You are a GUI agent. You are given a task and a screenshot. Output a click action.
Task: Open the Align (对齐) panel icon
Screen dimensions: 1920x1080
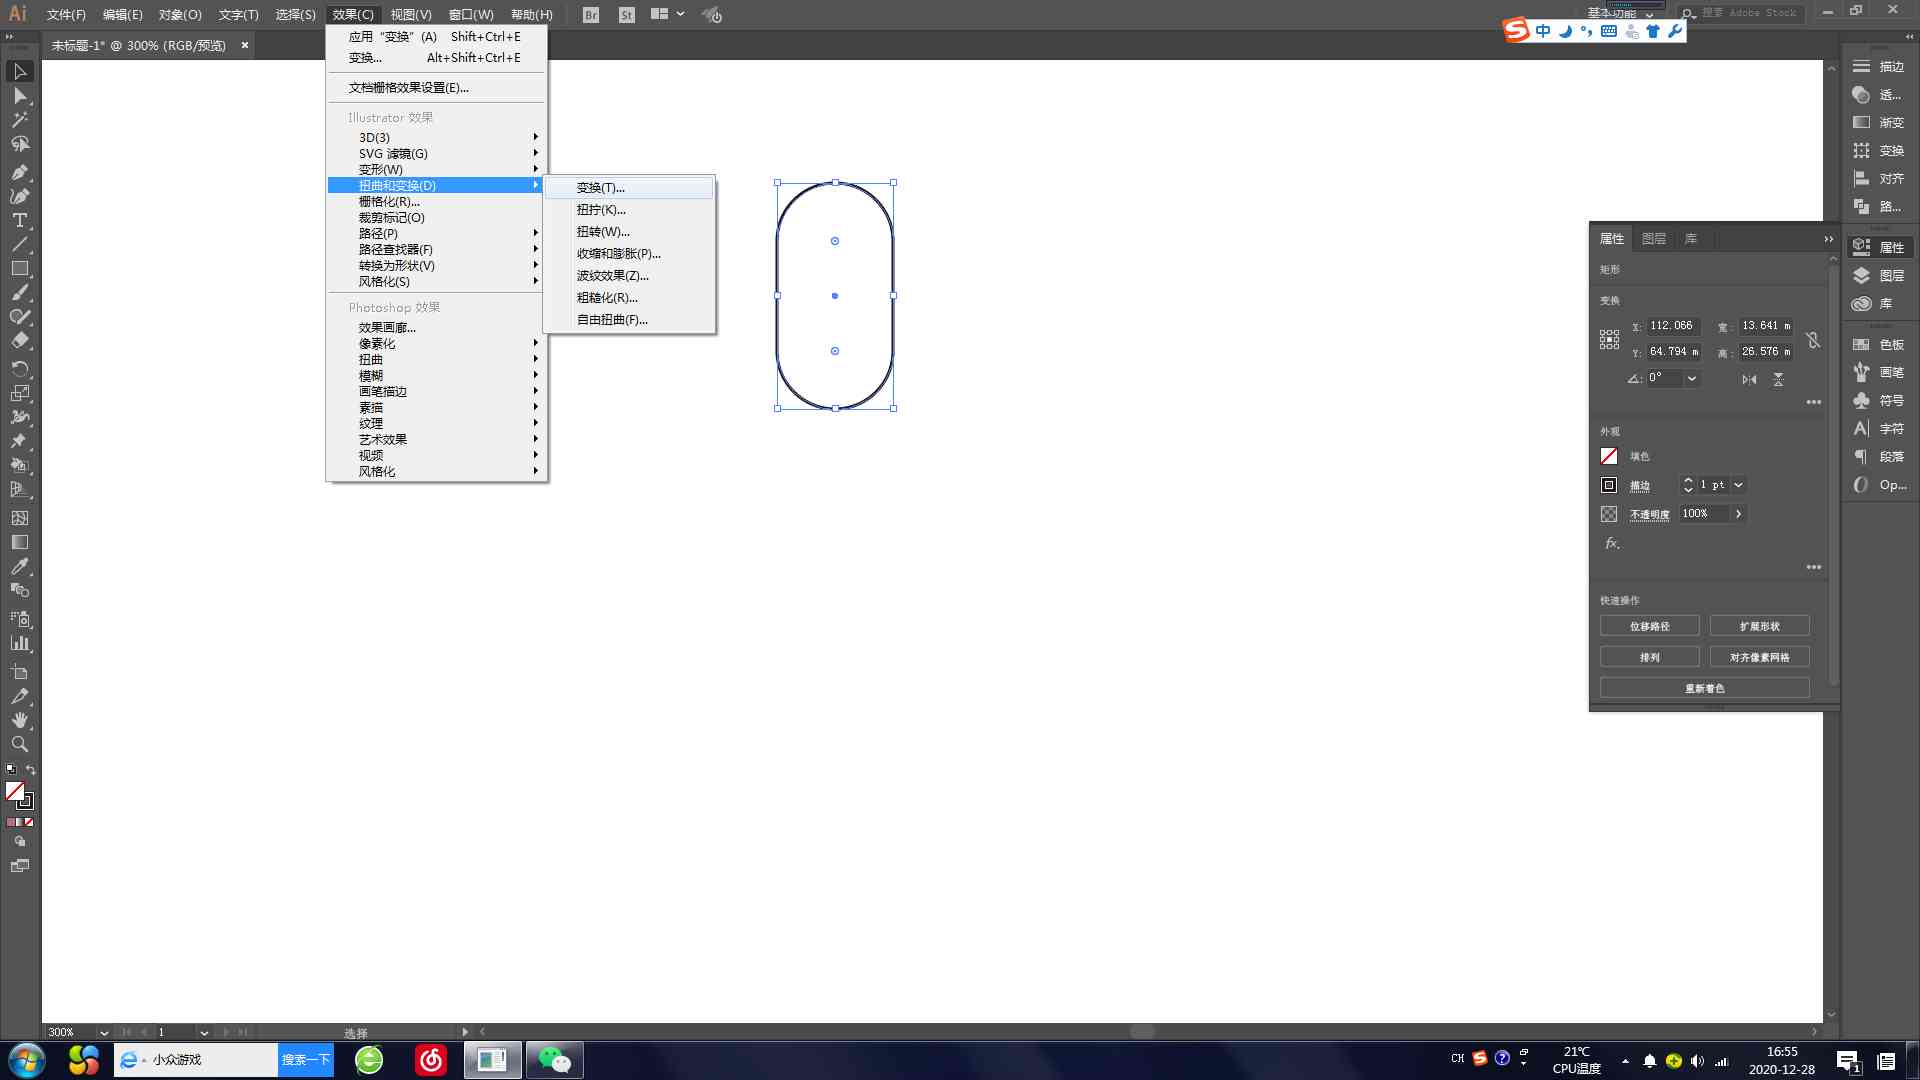1861,178
